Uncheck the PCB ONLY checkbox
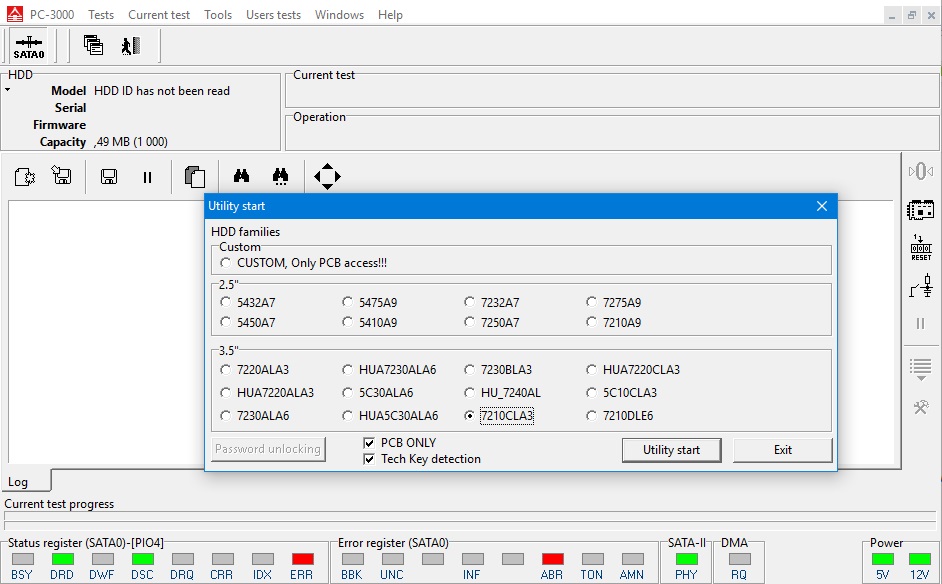The image size is (942, 584). [x=369, y=443]
